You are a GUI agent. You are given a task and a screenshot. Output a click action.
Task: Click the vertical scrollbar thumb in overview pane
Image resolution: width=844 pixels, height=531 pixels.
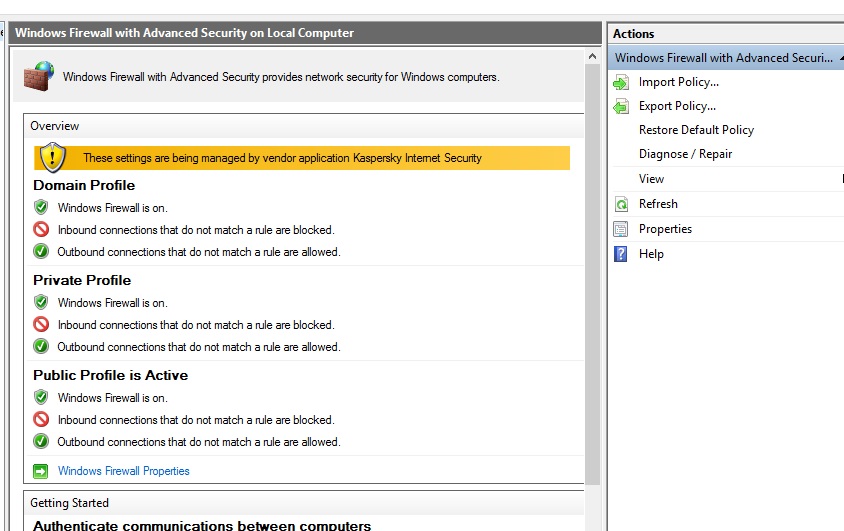point(592,275)
